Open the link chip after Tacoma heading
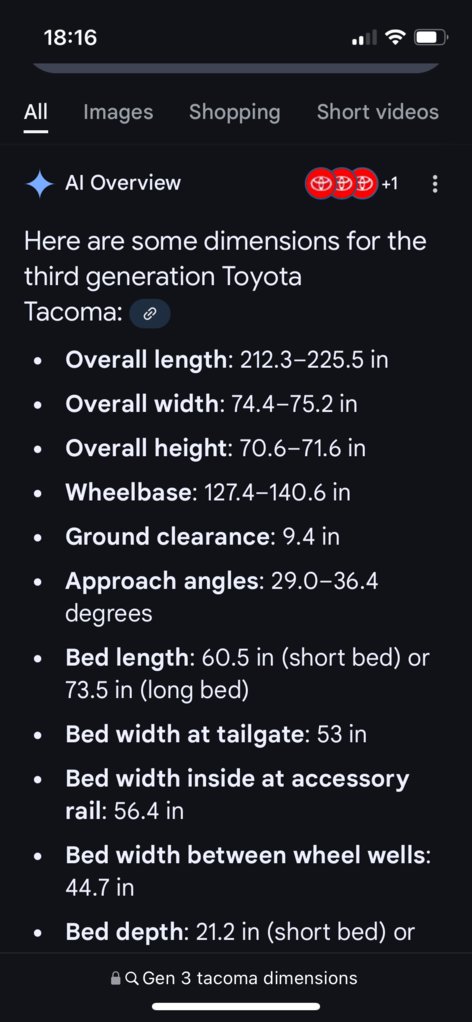Viewport: 472px width, 1022px height. (x=150, y=314)
